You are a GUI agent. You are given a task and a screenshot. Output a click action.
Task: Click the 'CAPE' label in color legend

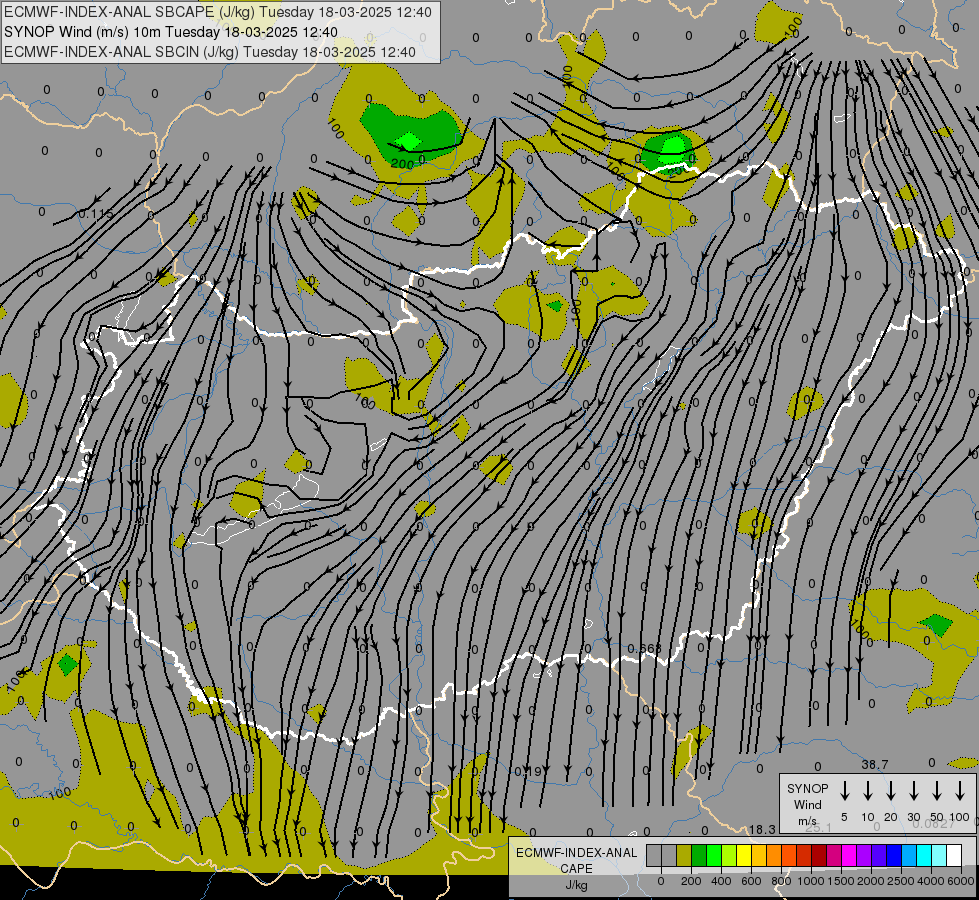point(576,868)
